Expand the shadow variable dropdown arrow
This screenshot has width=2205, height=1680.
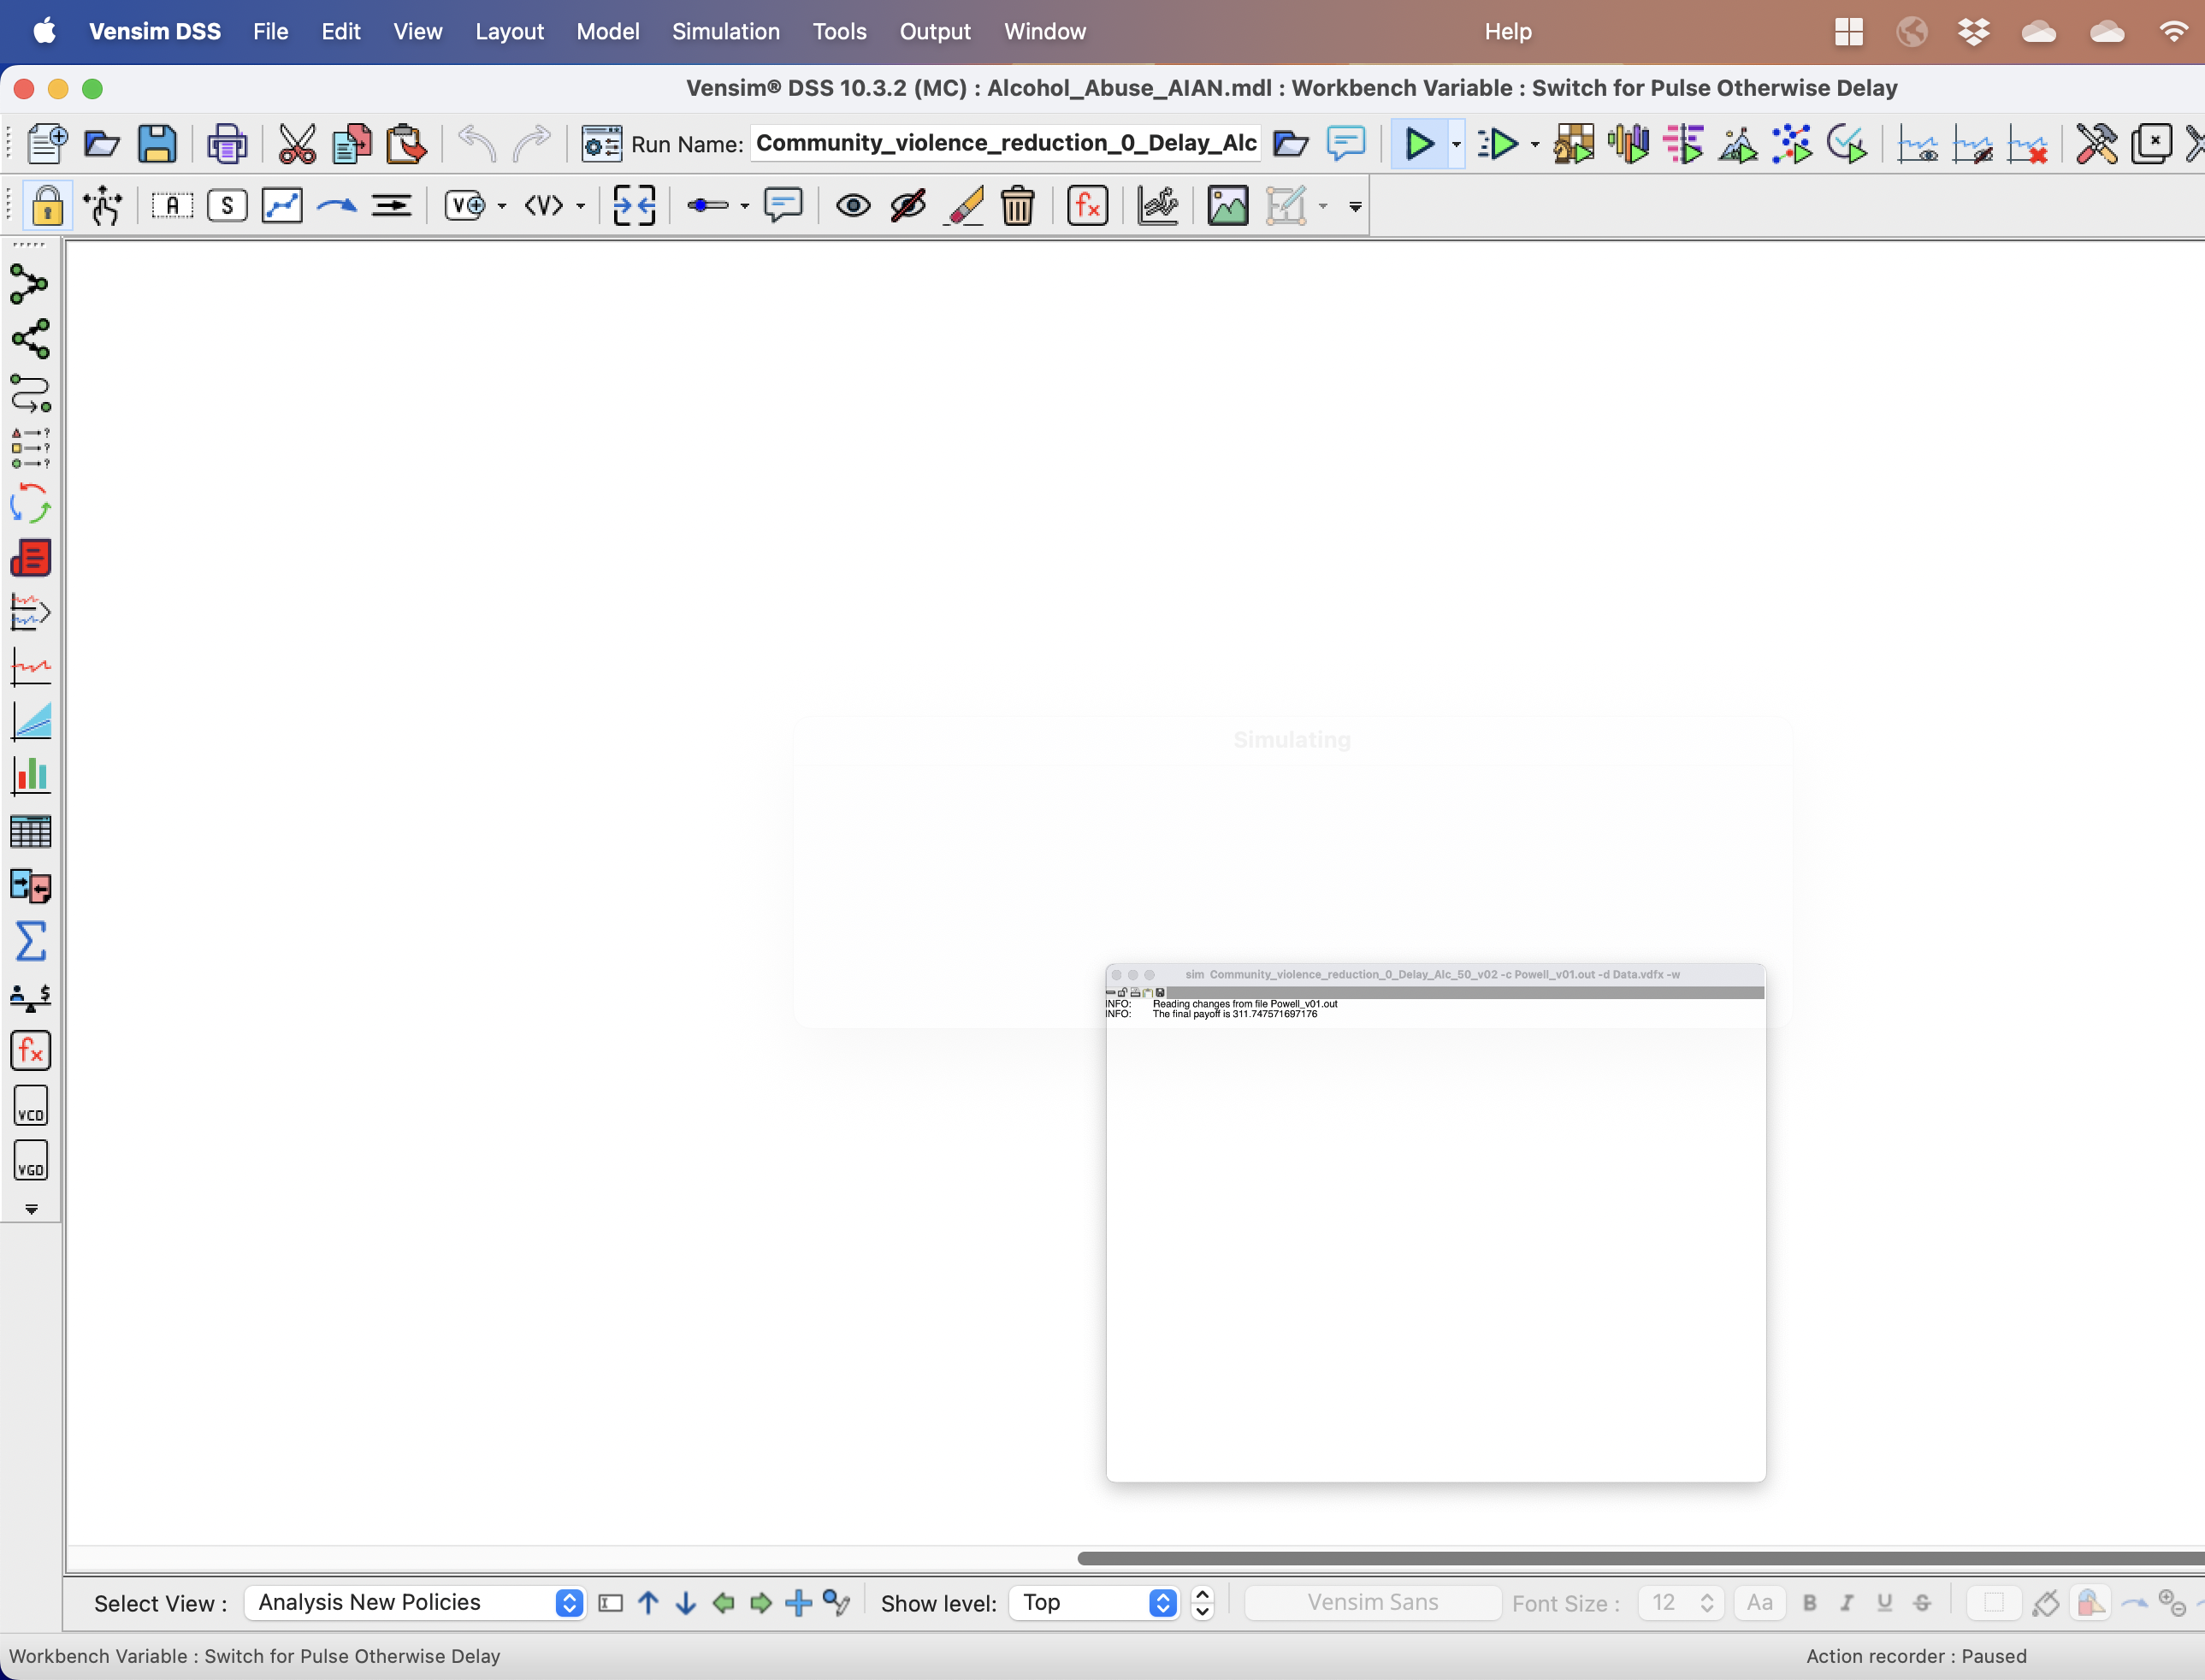pos(502,207)
